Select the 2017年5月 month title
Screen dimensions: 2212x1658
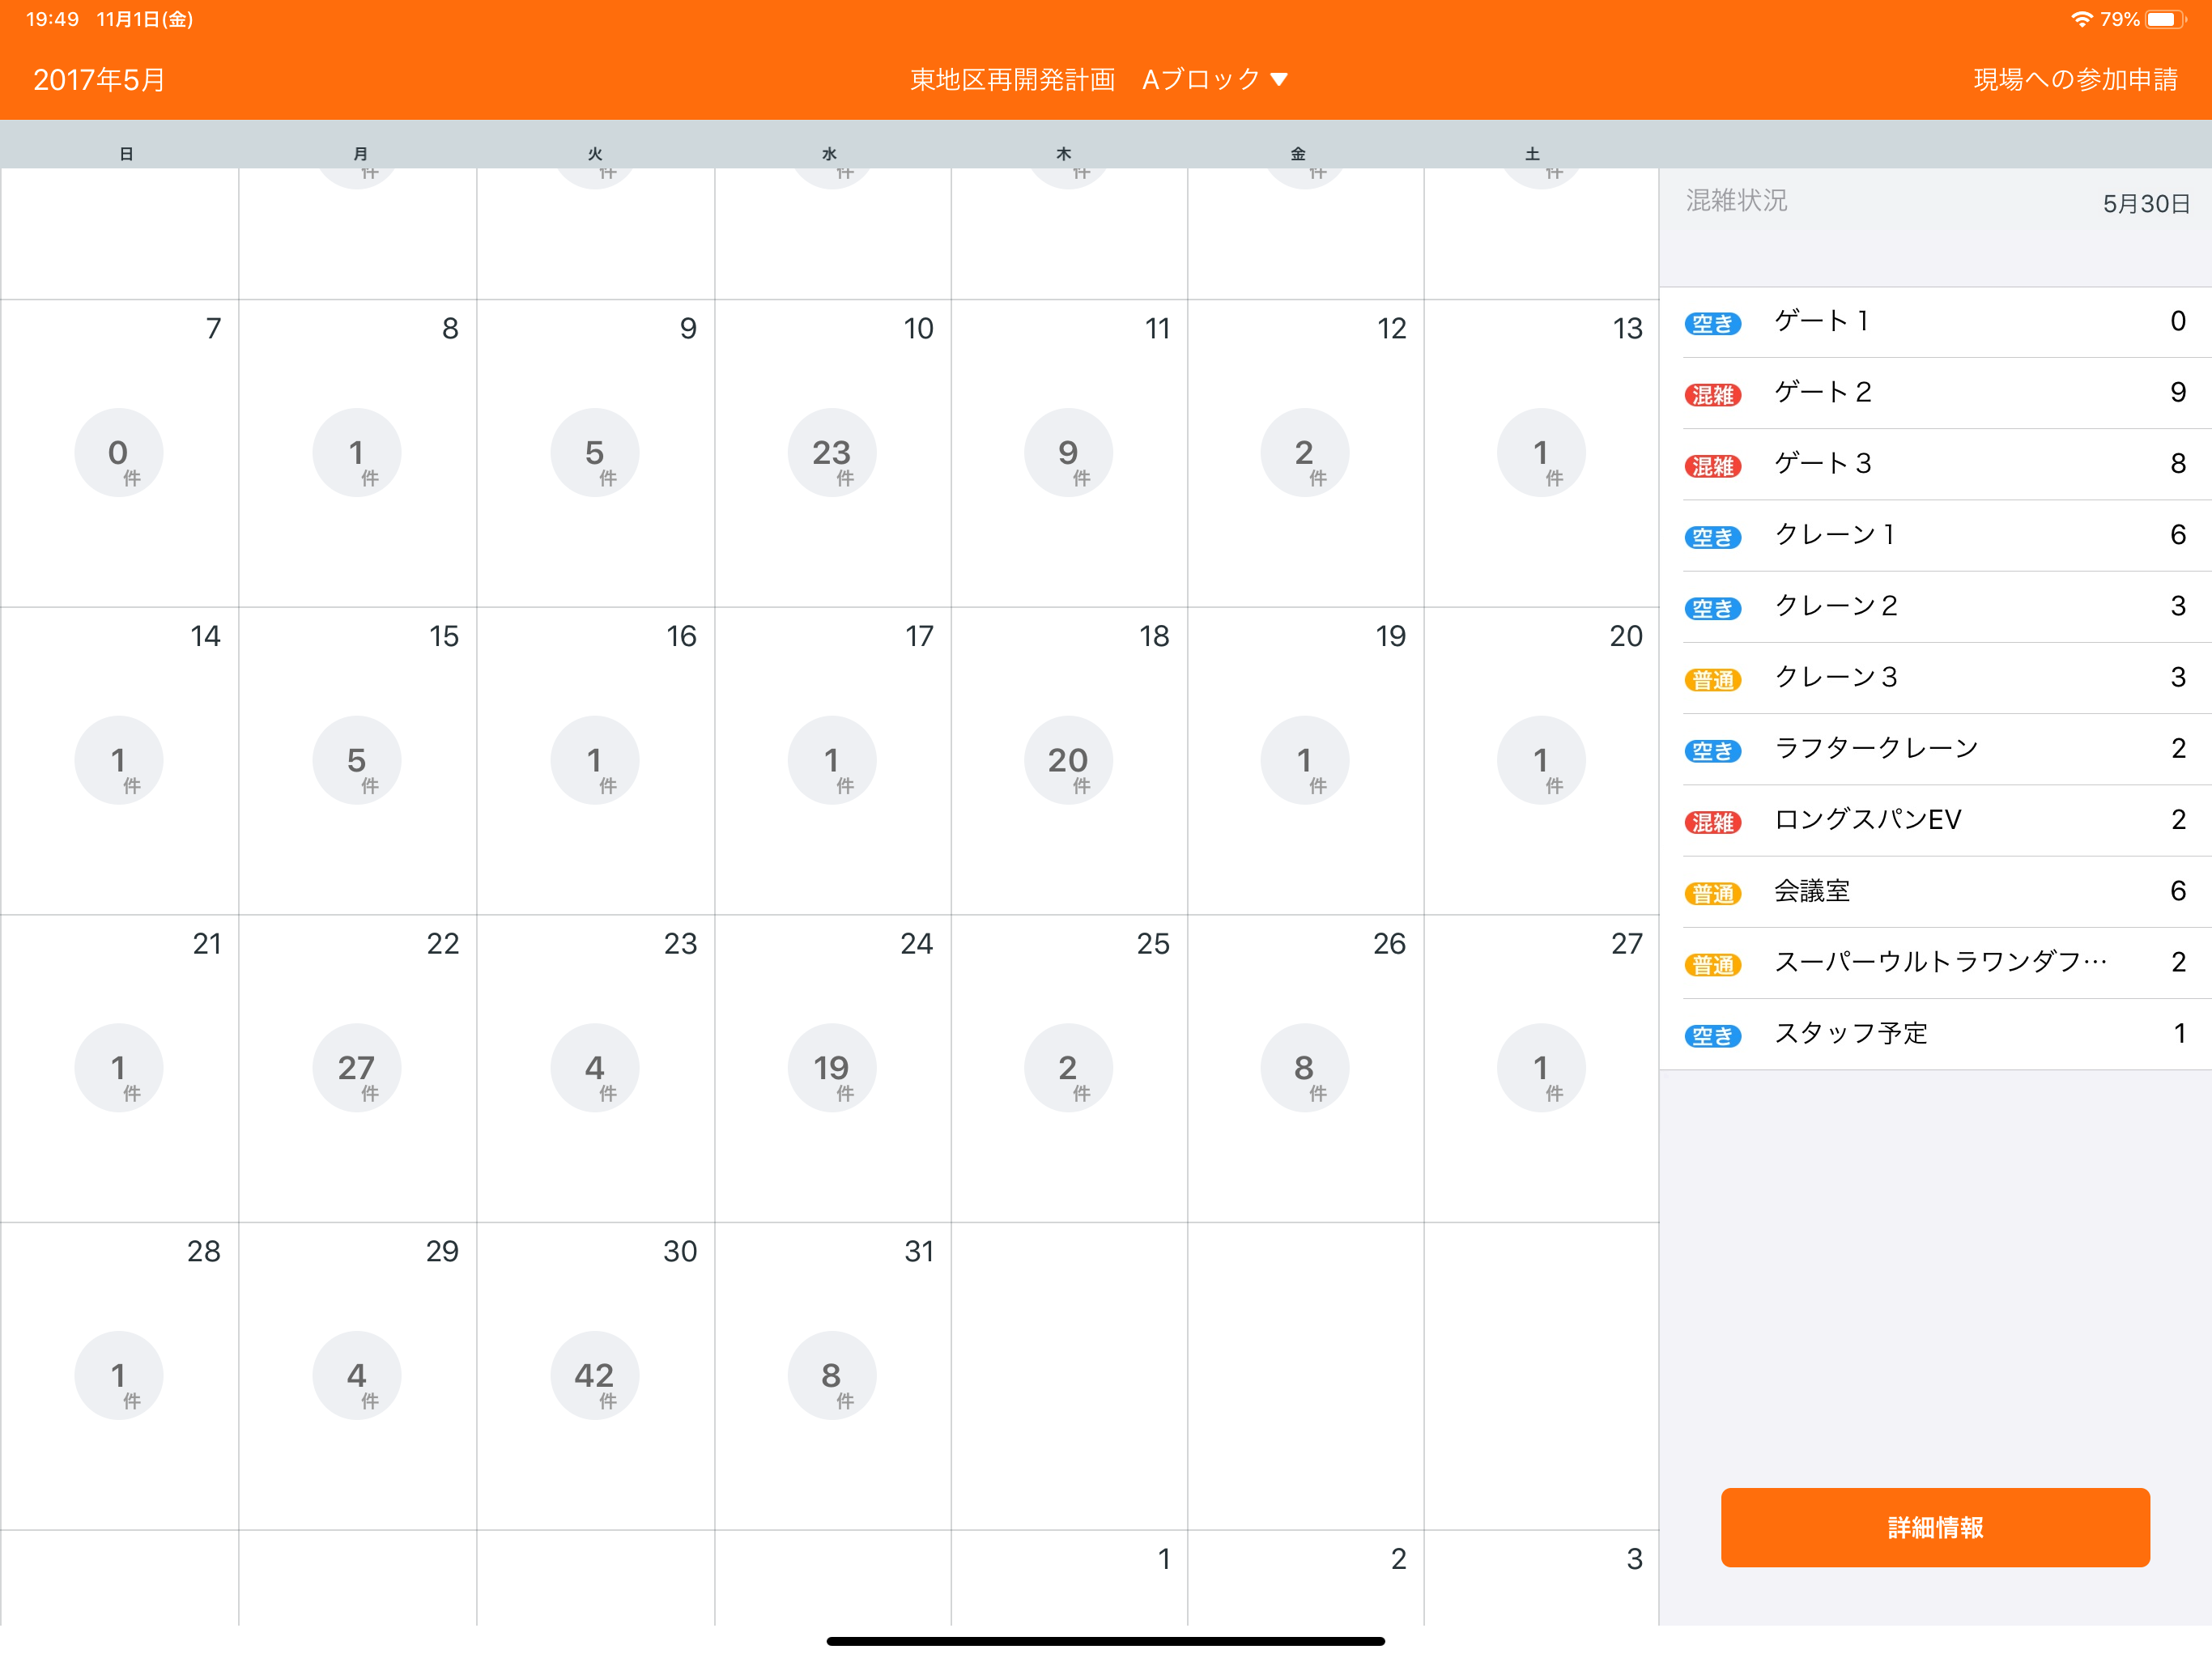coord(99,80)
